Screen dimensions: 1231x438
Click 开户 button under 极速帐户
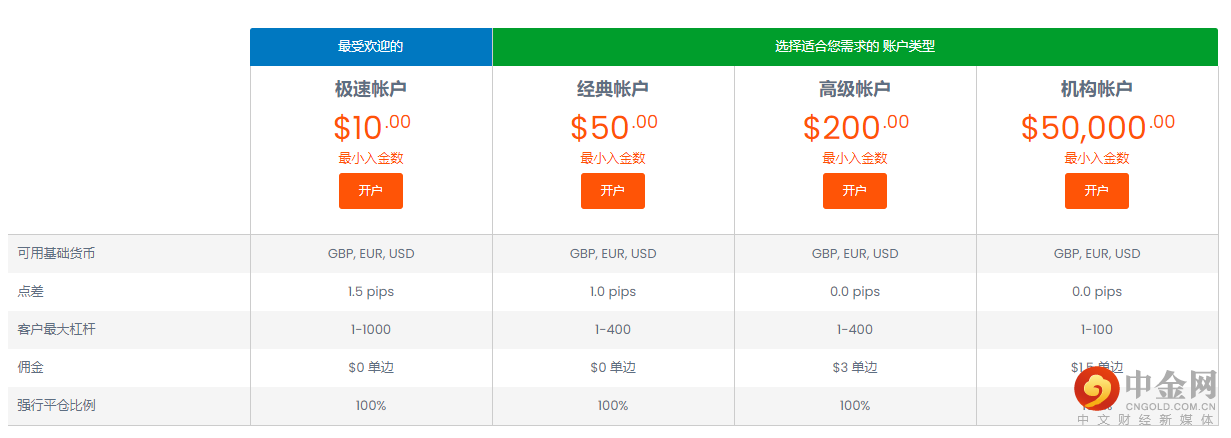coord(371,191)
